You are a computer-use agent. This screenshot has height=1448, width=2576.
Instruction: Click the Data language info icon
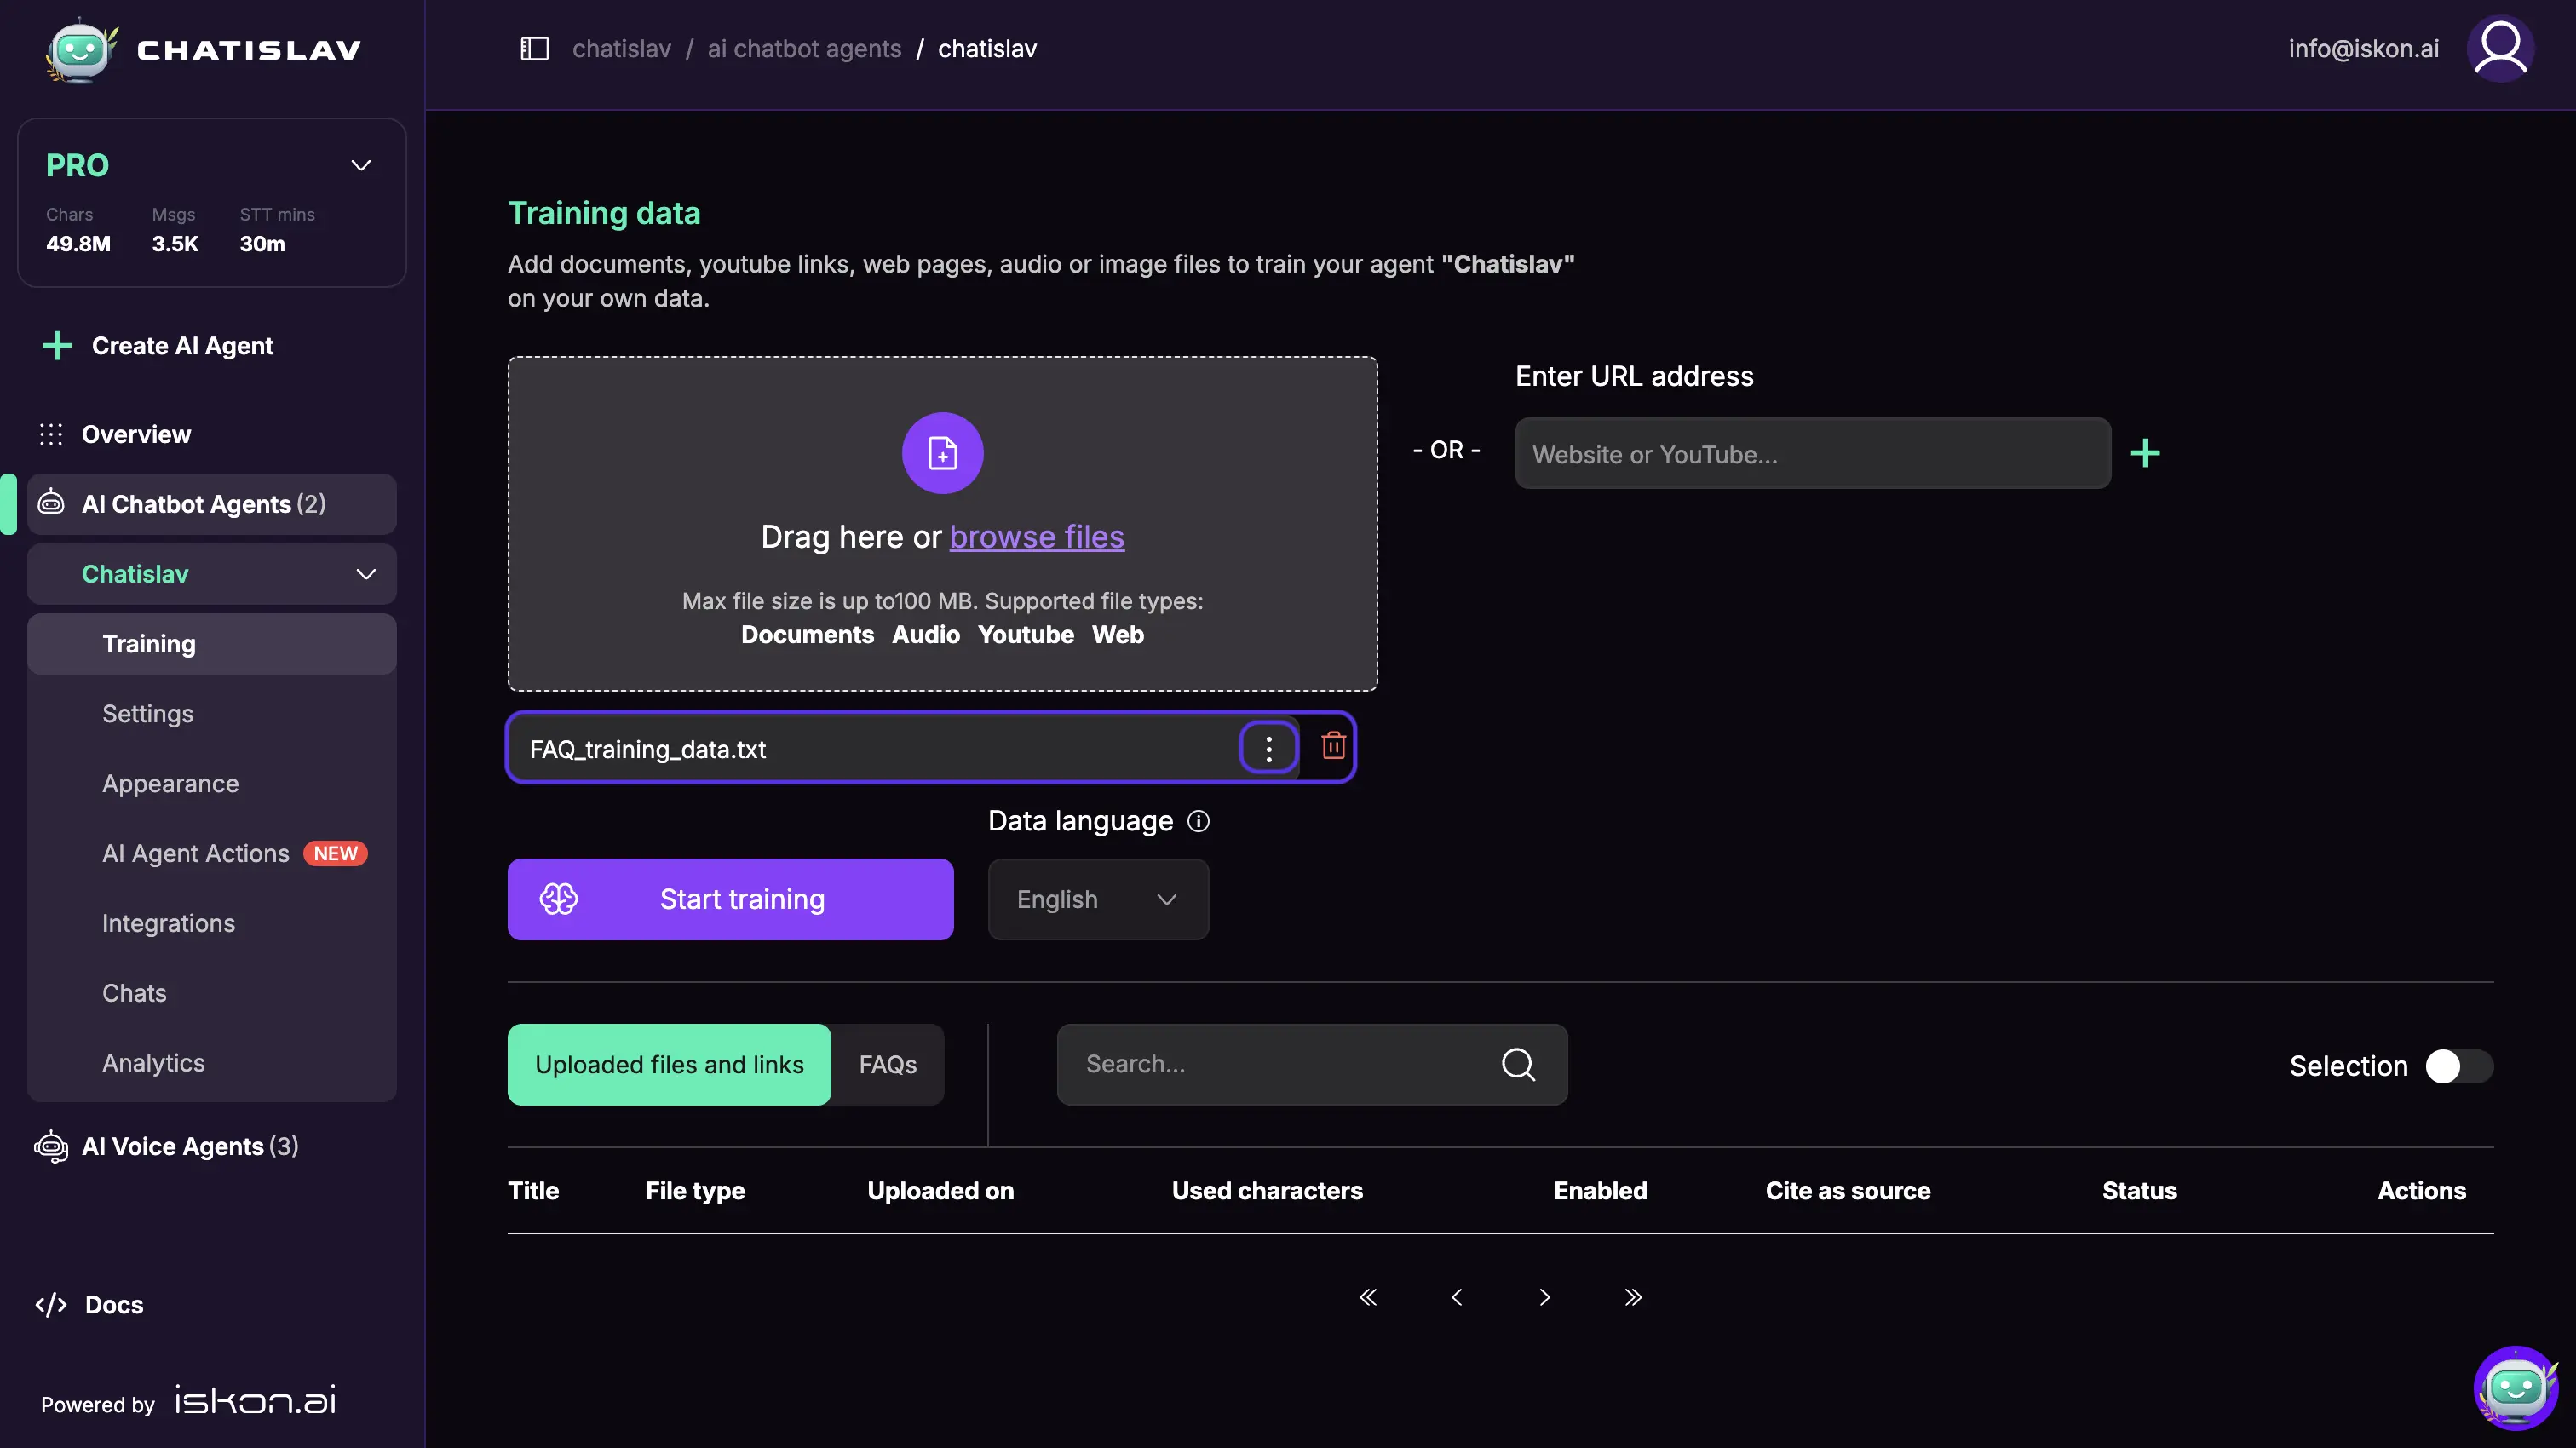click(1198, 821)
